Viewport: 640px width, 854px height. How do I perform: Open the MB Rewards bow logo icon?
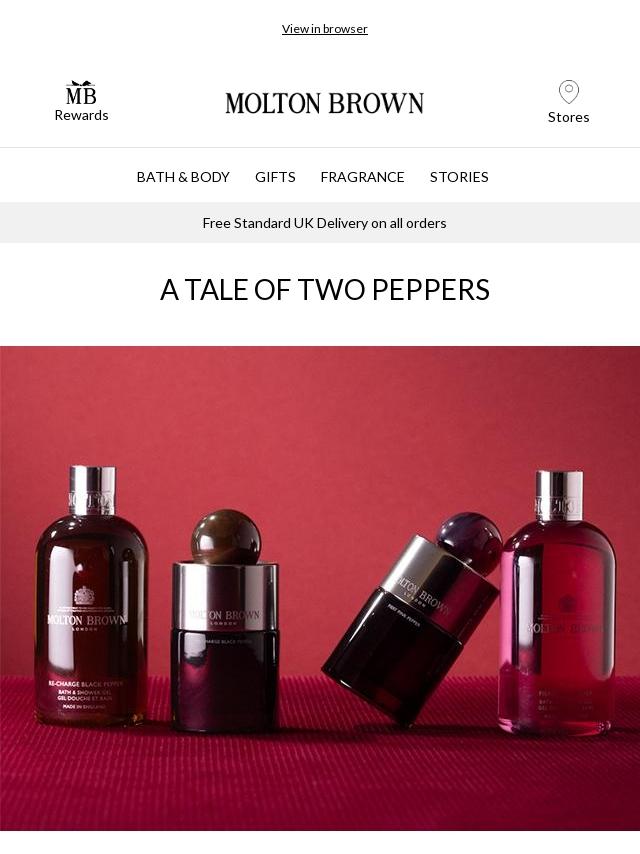[x=81, y=93]
